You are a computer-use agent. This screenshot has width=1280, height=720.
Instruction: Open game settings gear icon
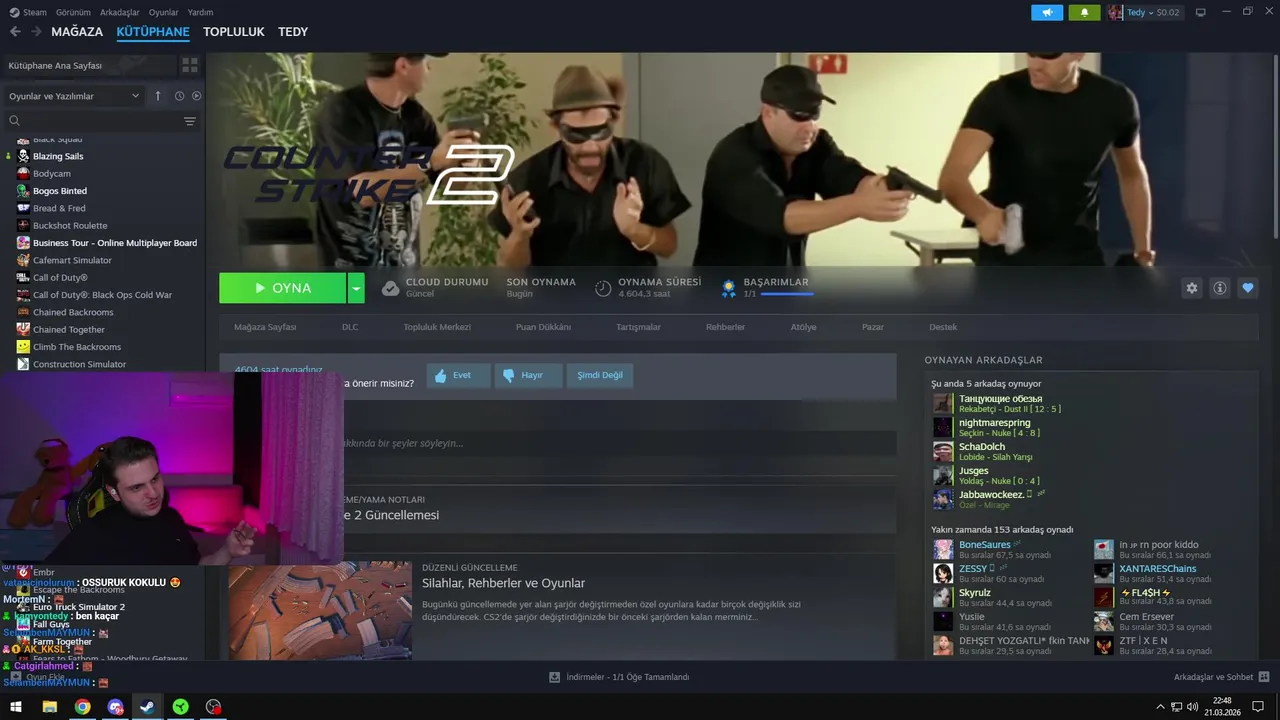click(x=1191, y=288)
